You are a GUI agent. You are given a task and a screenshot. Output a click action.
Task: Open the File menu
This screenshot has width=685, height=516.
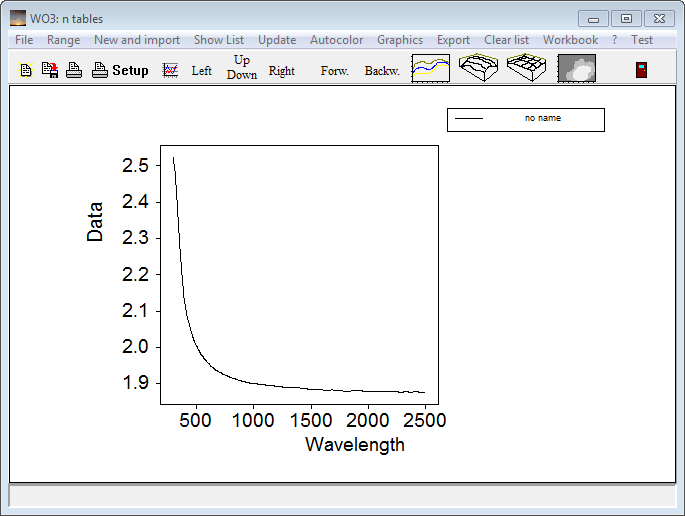(24, 40)
